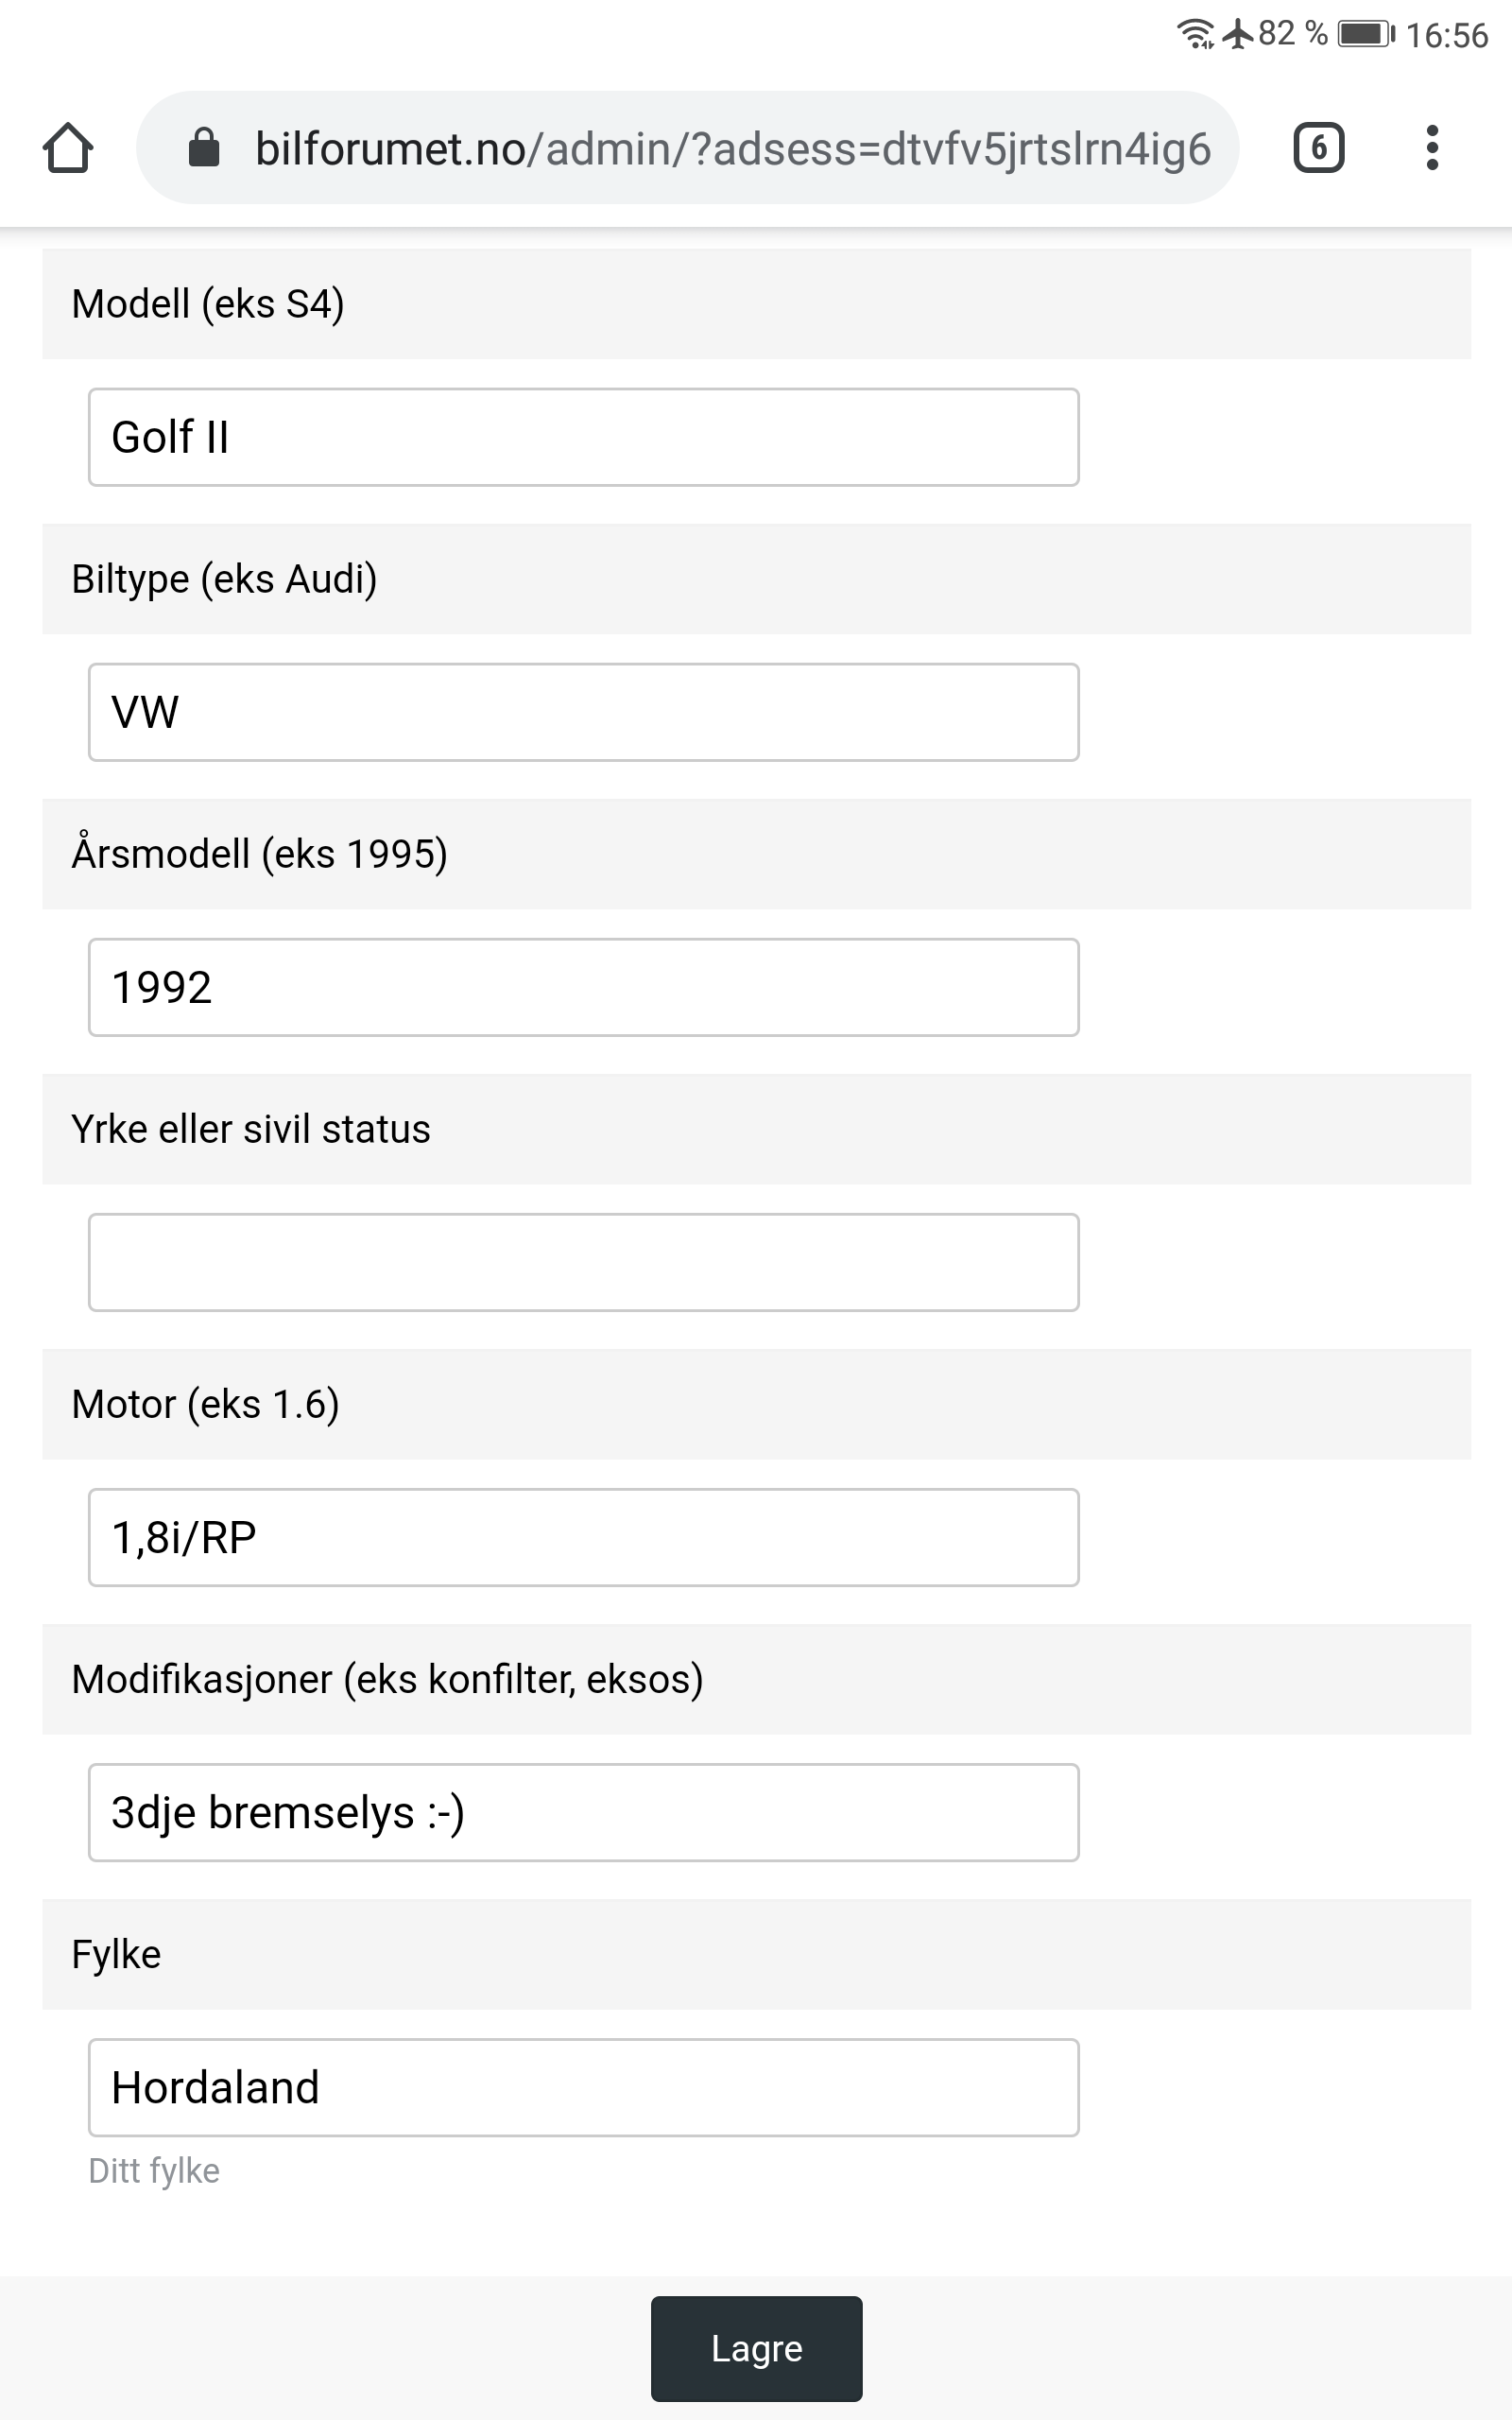This screenshot has width=1512, height=2420.
Task: Tap the battery status icon
Action: (x=1365, y=34)
